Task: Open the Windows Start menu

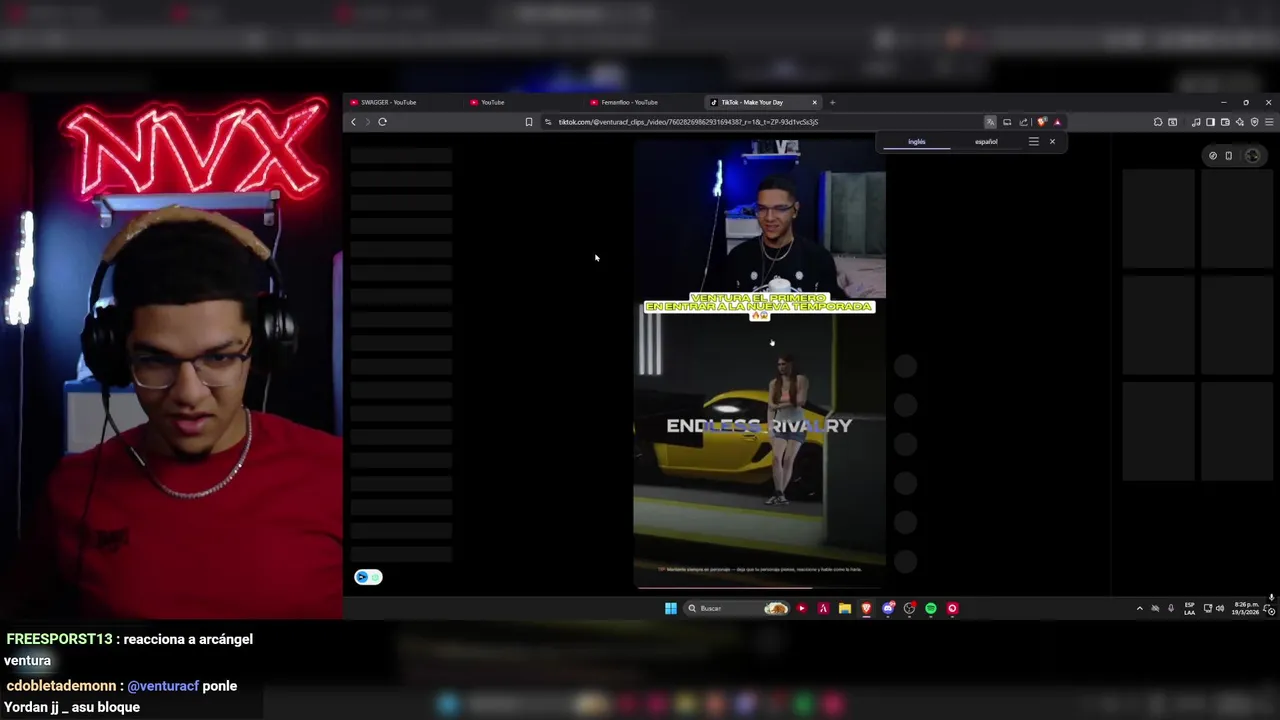Action: (671, 608)
